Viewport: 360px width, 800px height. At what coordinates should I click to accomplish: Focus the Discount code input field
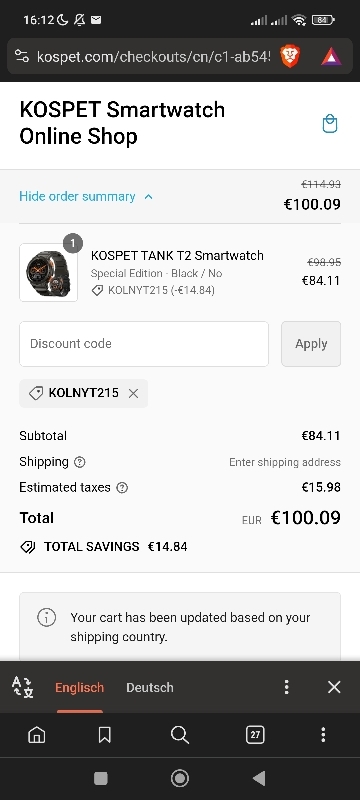click(144, 344)
